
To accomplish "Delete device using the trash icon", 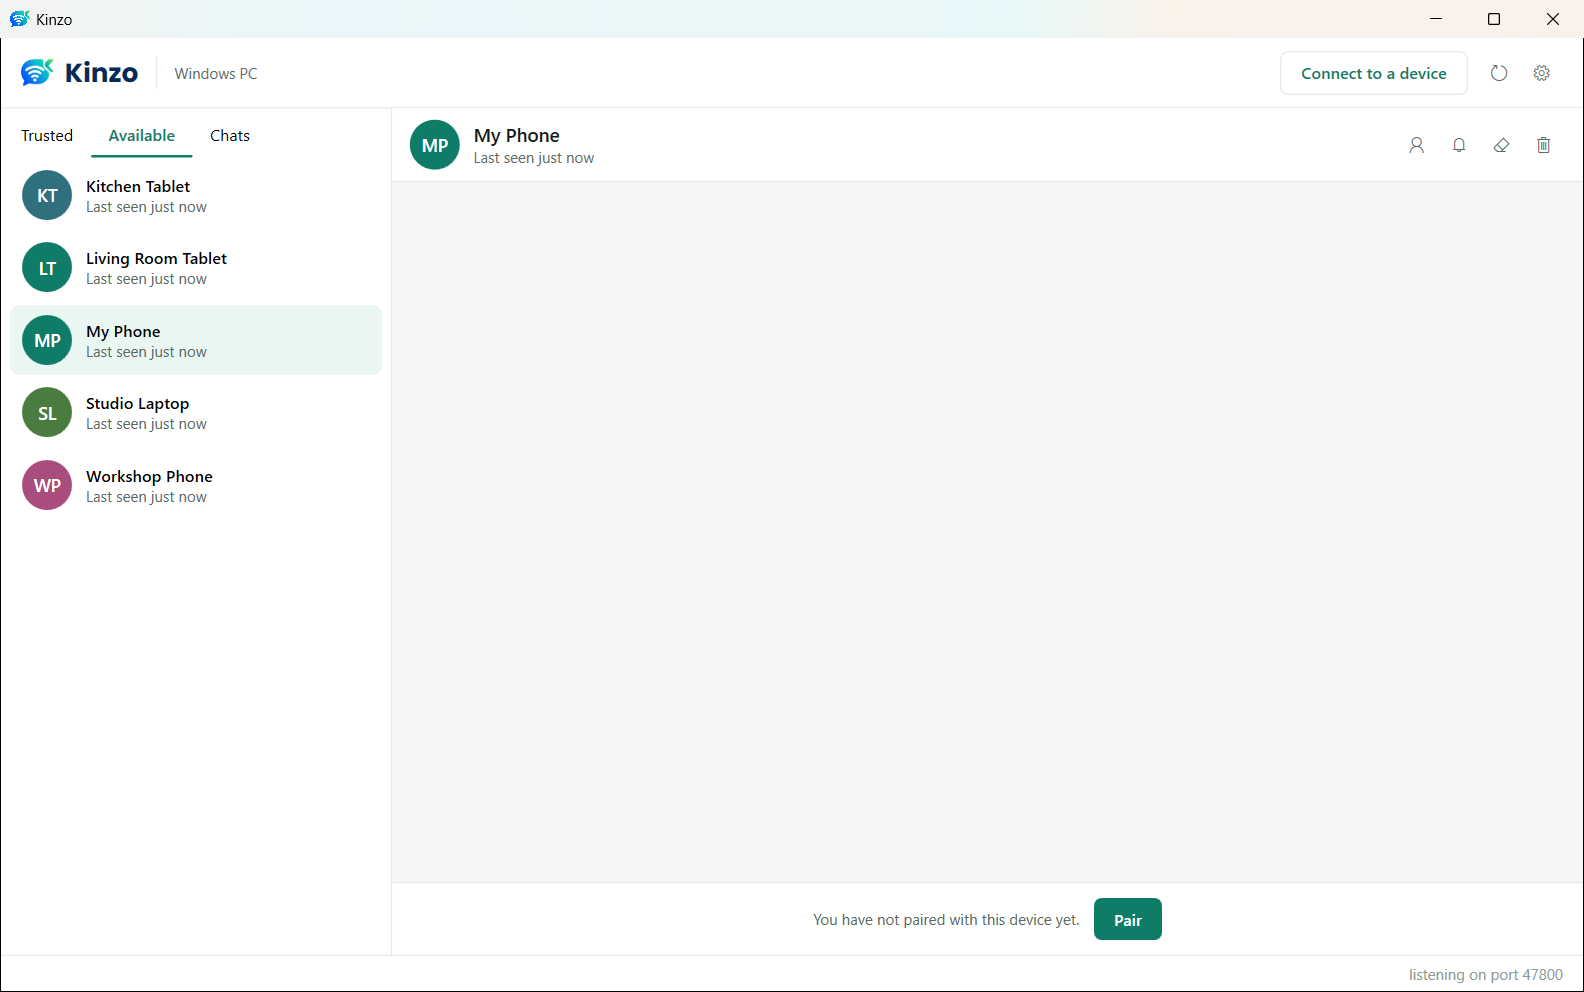I will (x=1544, y=145).
